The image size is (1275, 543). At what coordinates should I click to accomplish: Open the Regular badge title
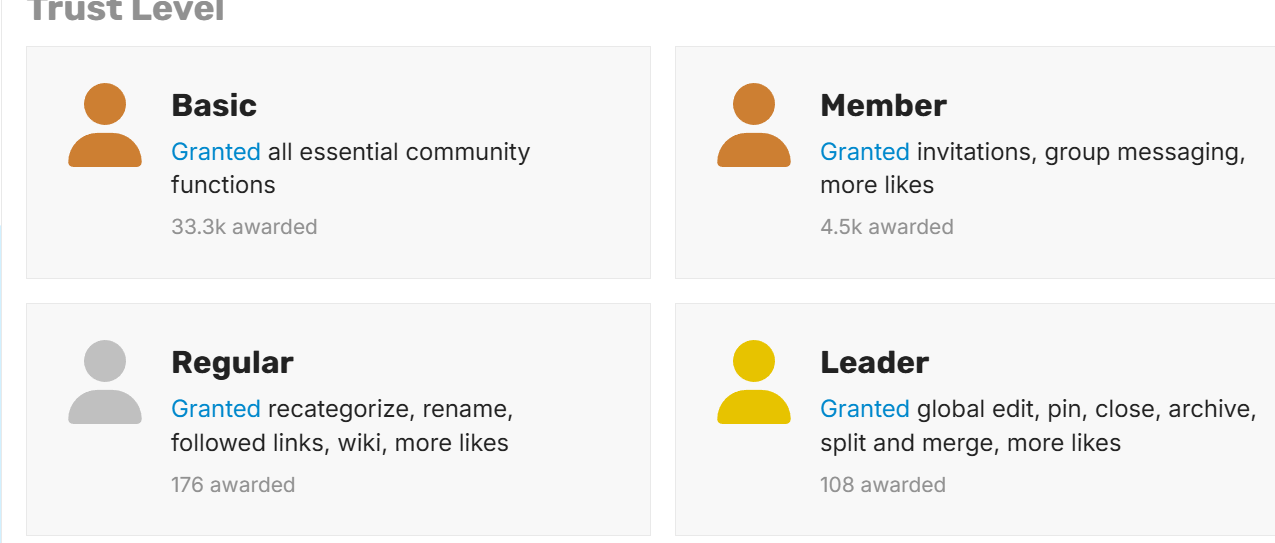pyautogui.click(x=232, y=362)
